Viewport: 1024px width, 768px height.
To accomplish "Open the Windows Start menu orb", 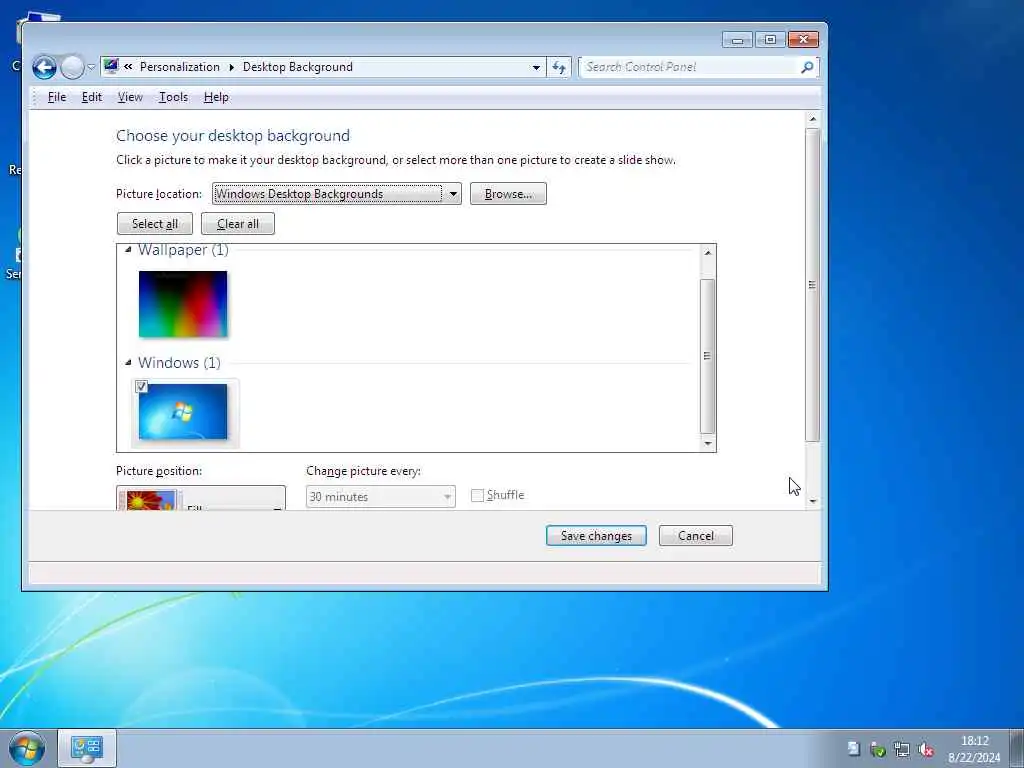I will 27,748.
